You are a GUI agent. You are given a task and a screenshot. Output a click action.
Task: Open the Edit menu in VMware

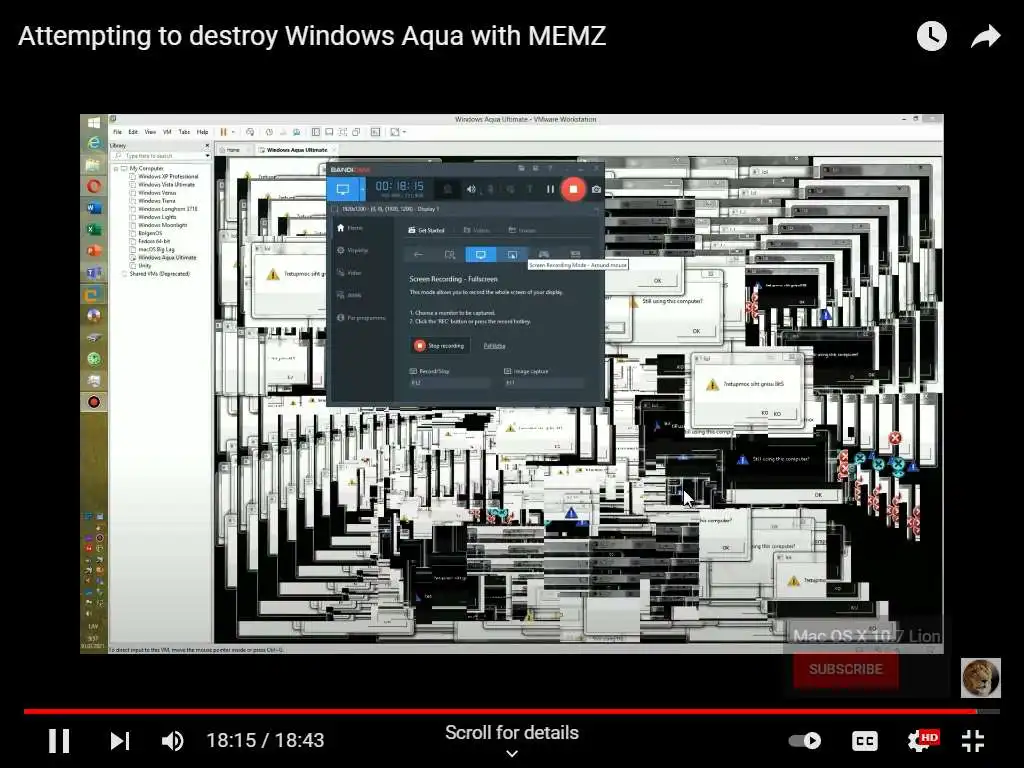point(133,132)
